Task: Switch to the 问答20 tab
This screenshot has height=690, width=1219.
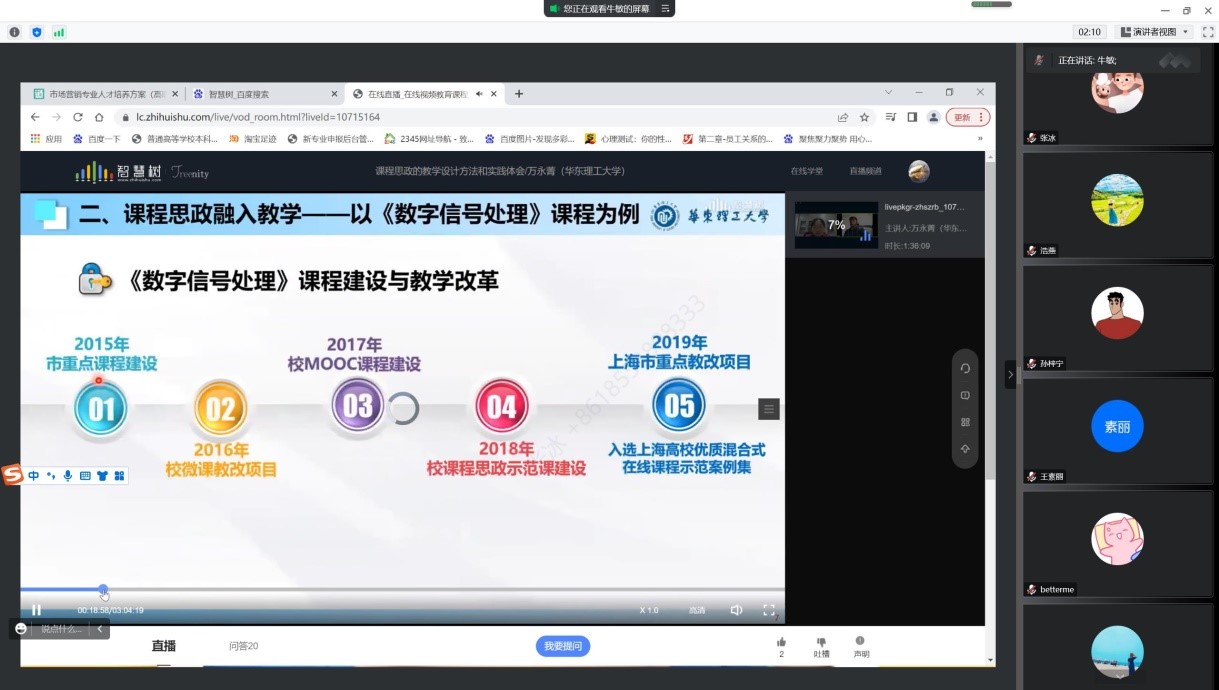Action: tap(244, 646)
